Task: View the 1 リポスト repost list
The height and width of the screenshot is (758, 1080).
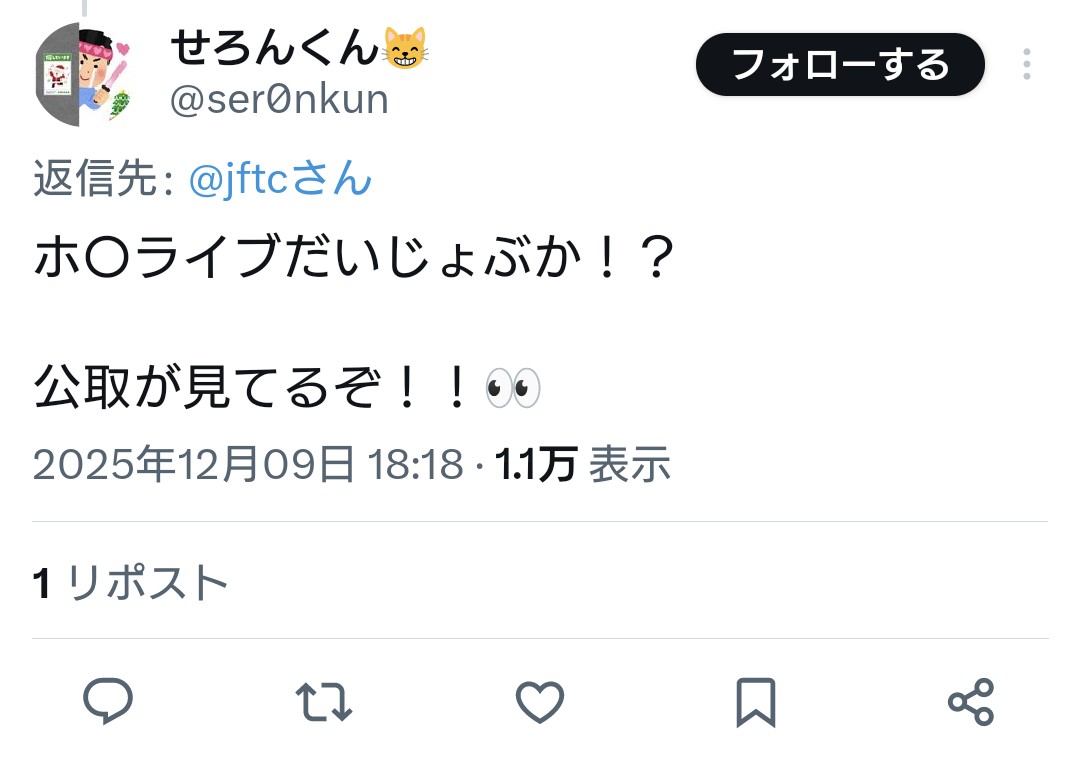Action: [x=130, y=582]
